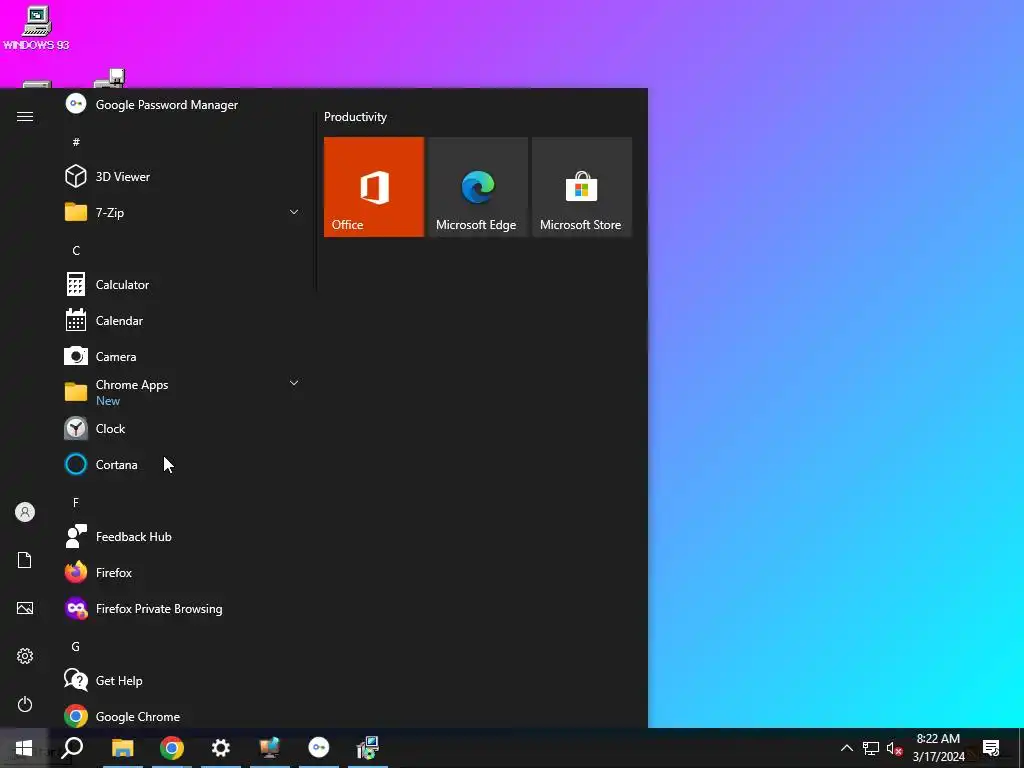This screenshot has height=768, width=1024.
Task: Click the C letter section header
Action: 76,250
